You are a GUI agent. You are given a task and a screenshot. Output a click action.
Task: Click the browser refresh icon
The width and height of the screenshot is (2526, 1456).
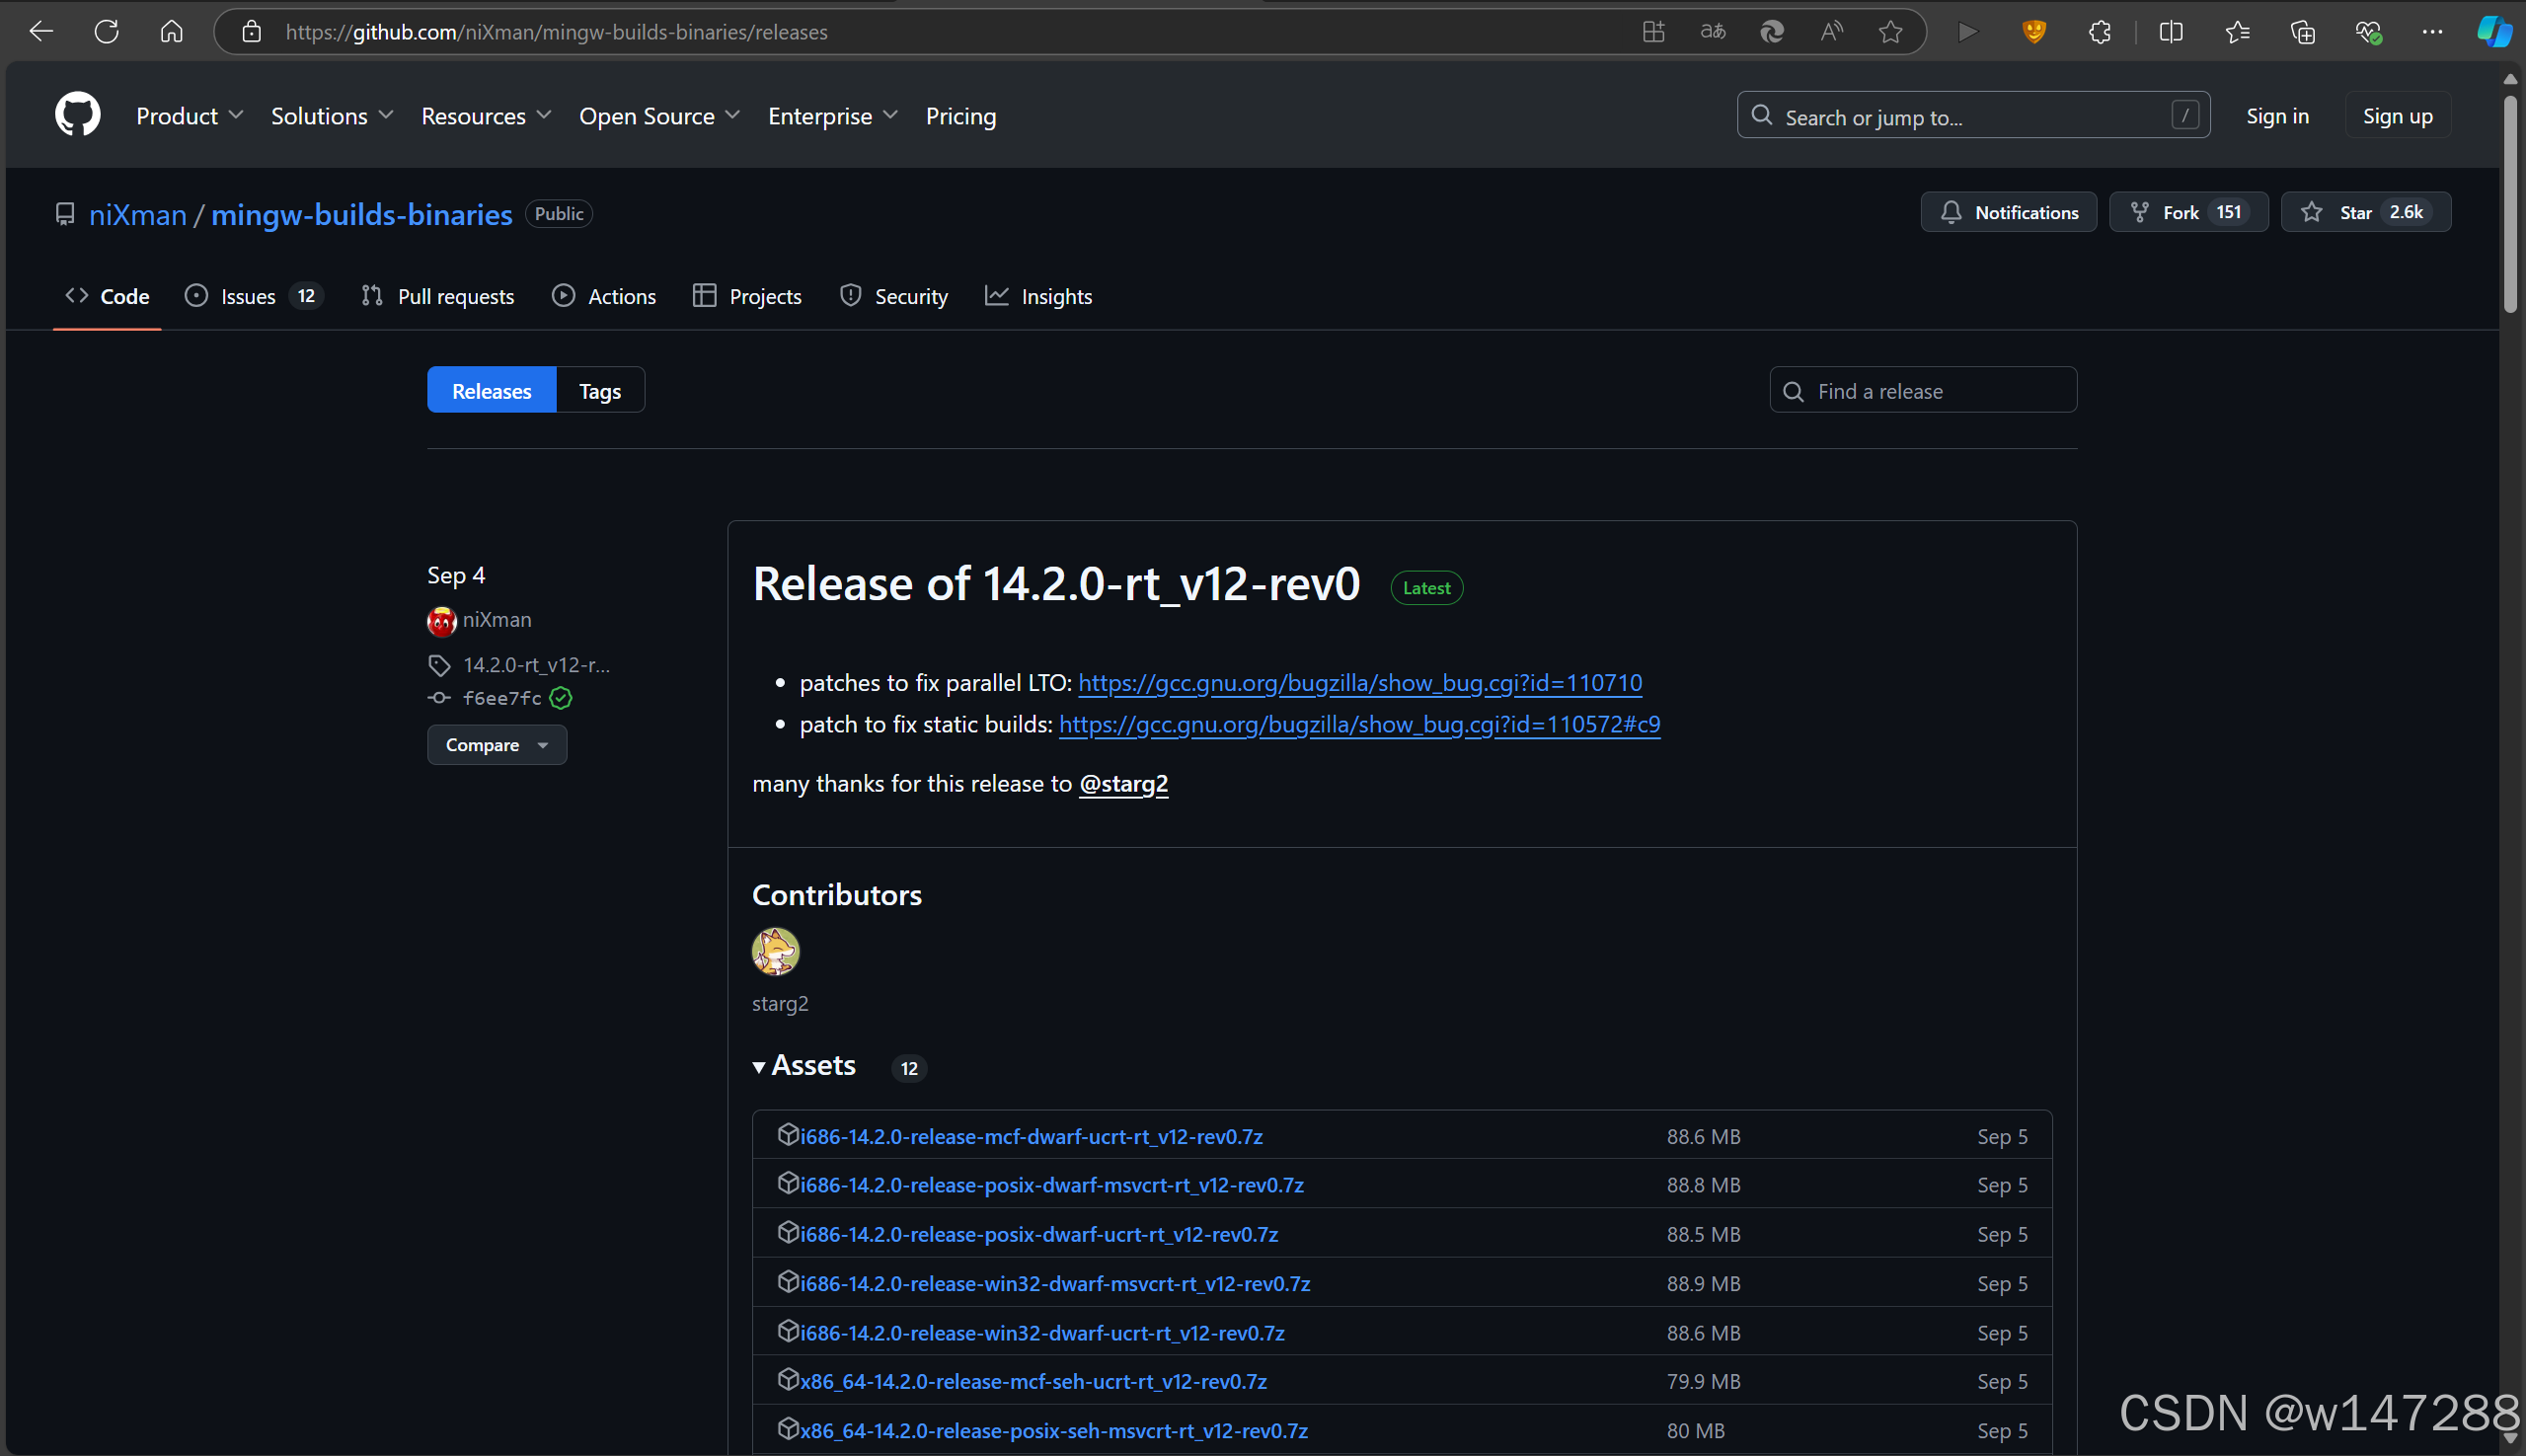pyautogui.click(x=106, y=32)
